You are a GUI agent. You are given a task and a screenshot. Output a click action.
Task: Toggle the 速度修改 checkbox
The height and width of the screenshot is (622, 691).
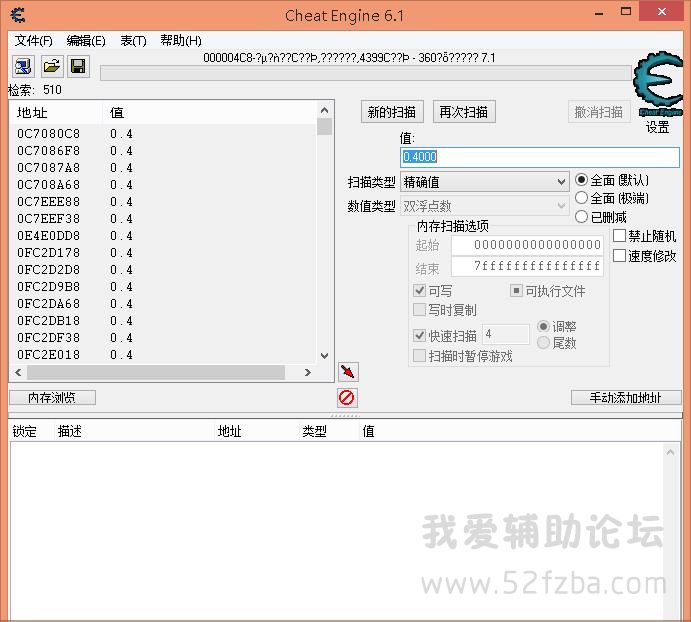620,256
